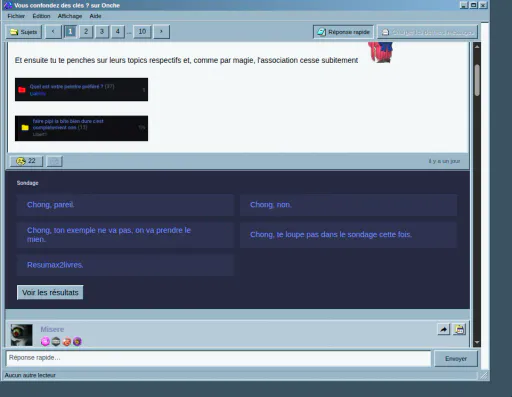Screen dimensions: 512x397
Task: Maximize the Onche window
Action: pyautogui.click(x=473, y=5)
